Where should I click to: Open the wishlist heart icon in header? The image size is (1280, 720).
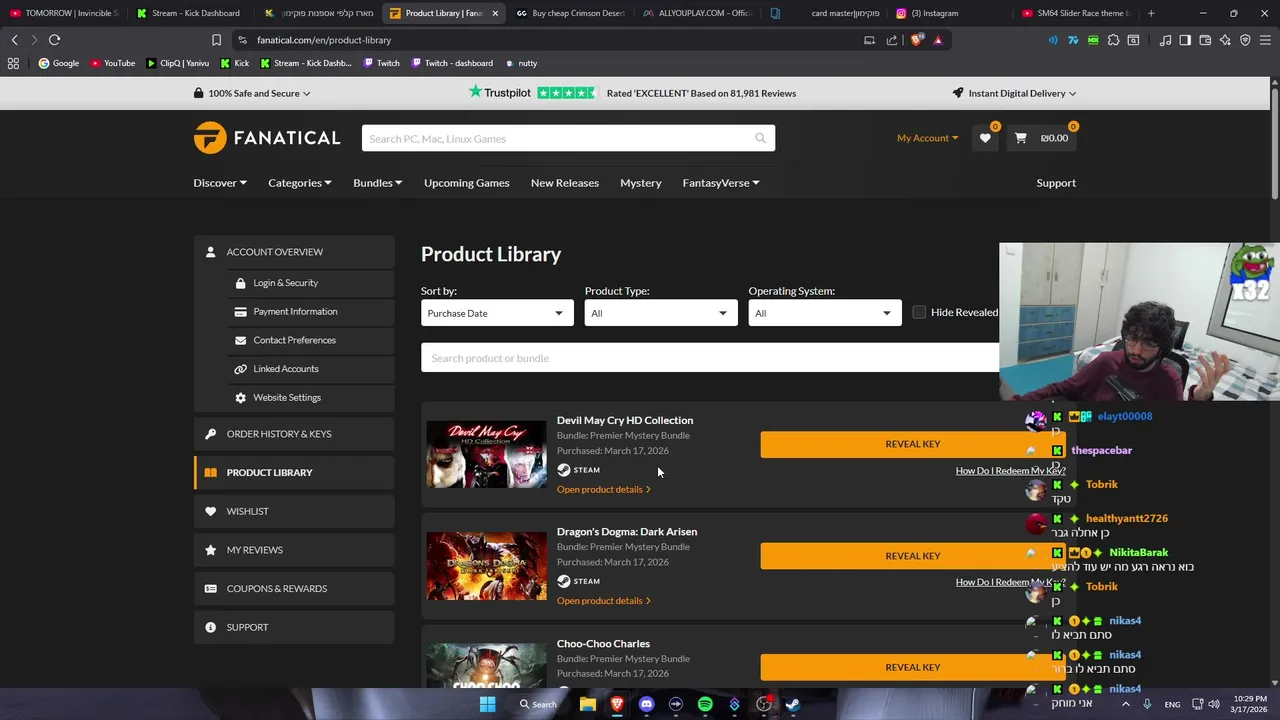[x=985, y=138]
